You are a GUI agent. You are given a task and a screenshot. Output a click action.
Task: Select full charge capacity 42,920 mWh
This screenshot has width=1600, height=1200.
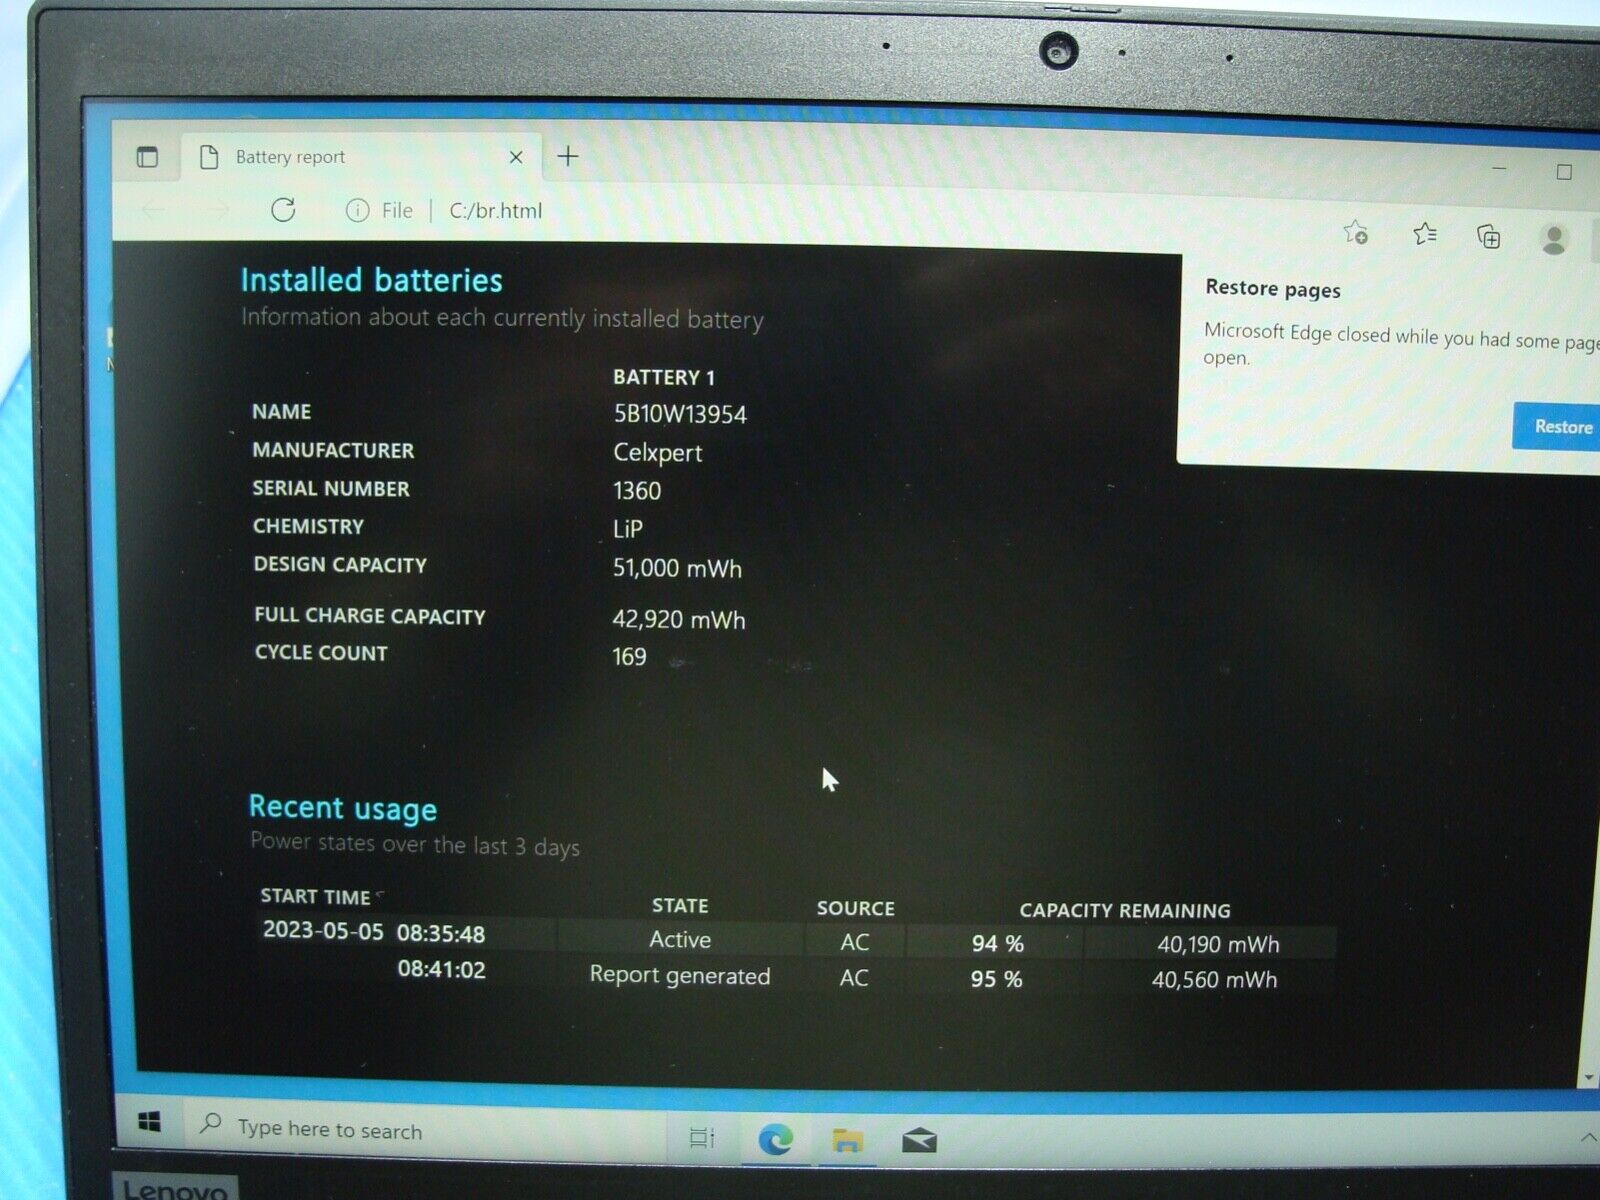pyautogui.click(x=679, y=620)
